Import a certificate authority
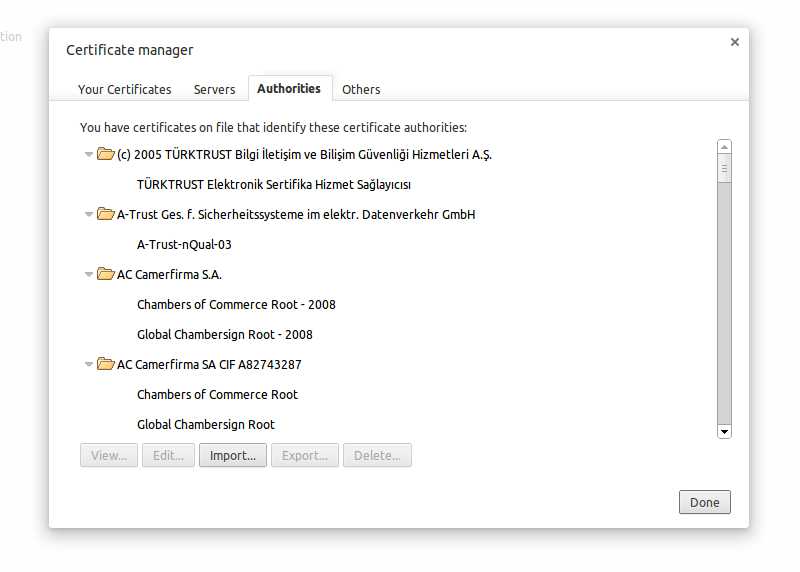Image resolution: width=800 pixels, height=572 pixels. (233, 455)
